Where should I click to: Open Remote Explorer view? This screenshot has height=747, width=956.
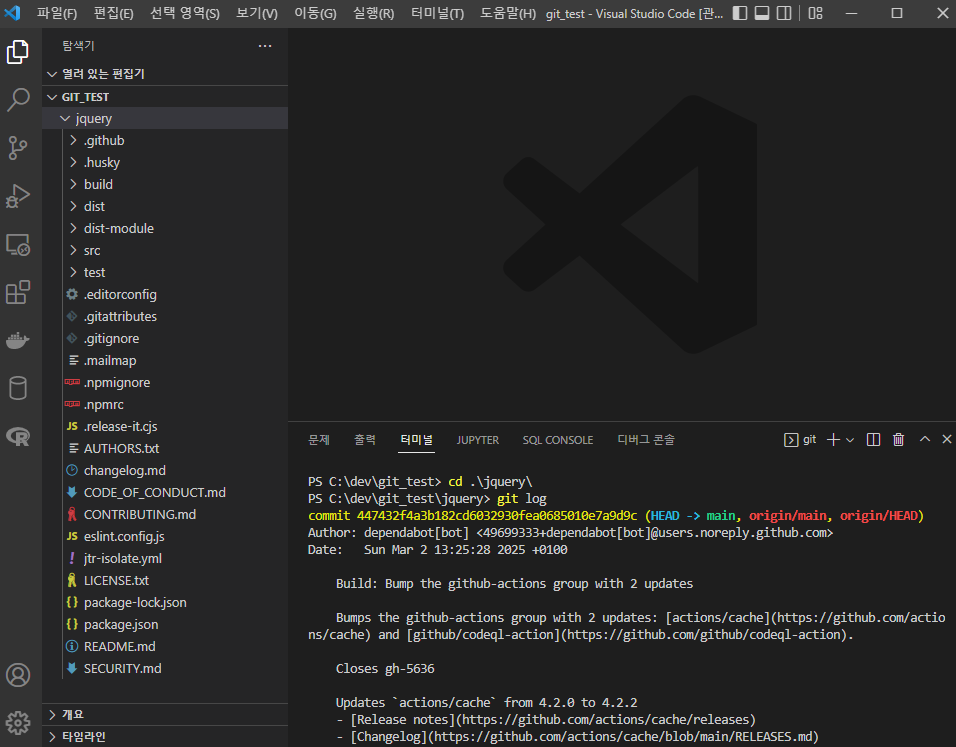pyautogui.click(x=18, y=245)
